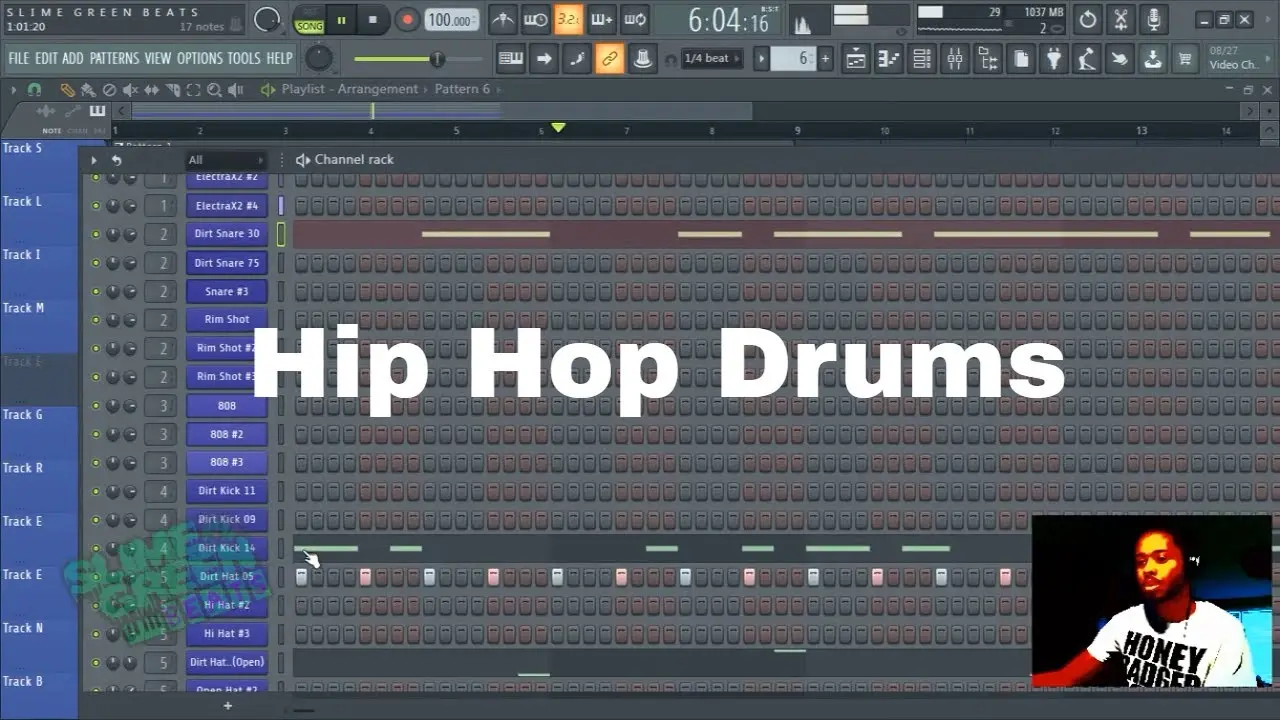Select the playlist paint brush tool
Viewport: 1280px width, 720px height.
point(88,89)
